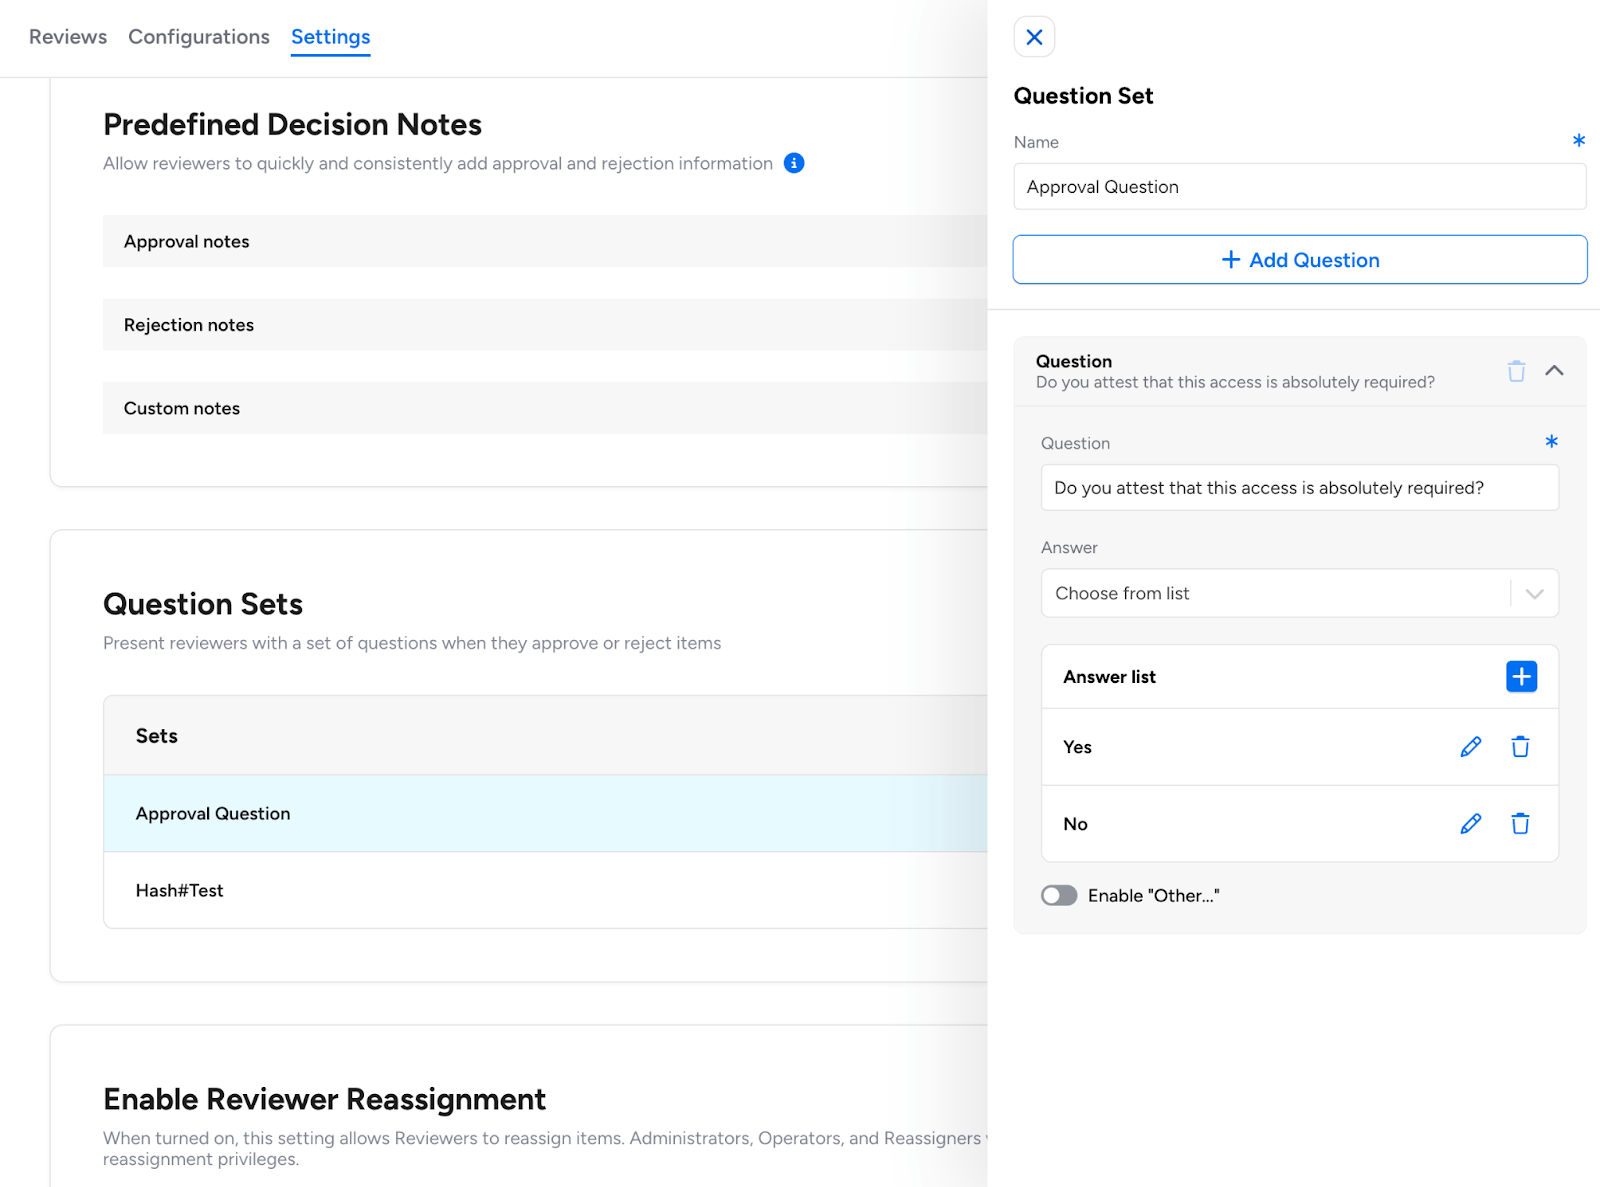1600x1187 pixels.
Task: Open the Choose from list answer dropdown
Action: (x=1299, y=593)
